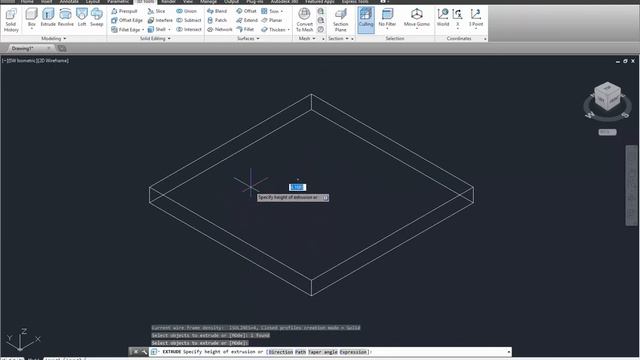This screenshot has height=360, width=640.
Task: Apply the Union boolean tool
Action: click(x=187, y=11)
